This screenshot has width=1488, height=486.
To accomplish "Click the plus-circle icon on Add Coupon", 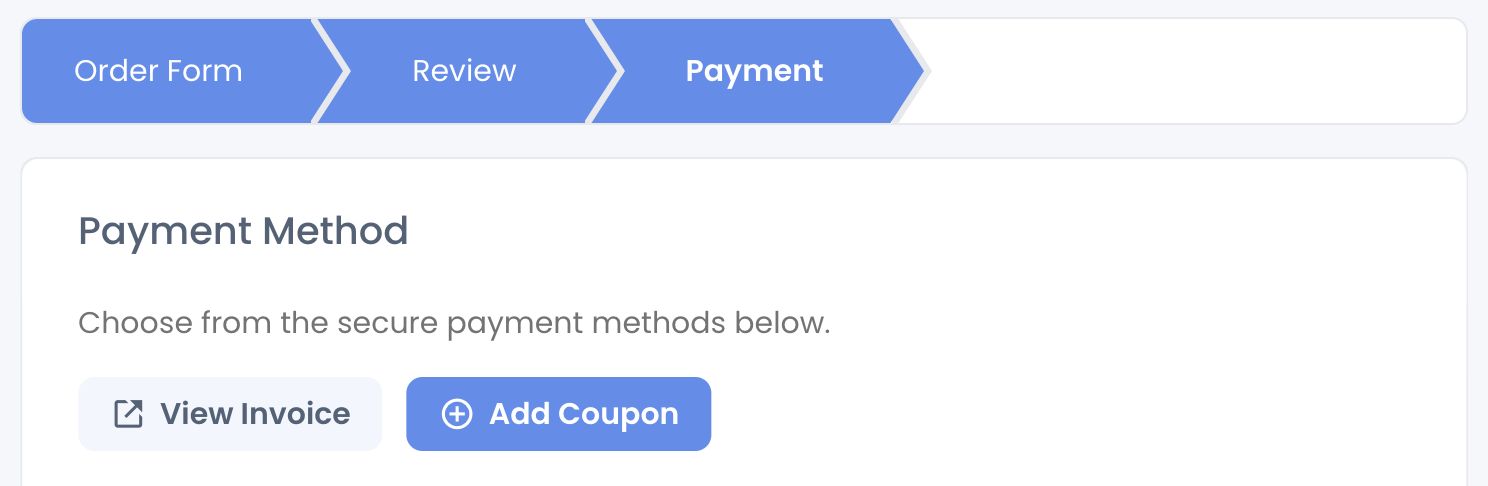I will pyautogui.click(x=457, y=414).
